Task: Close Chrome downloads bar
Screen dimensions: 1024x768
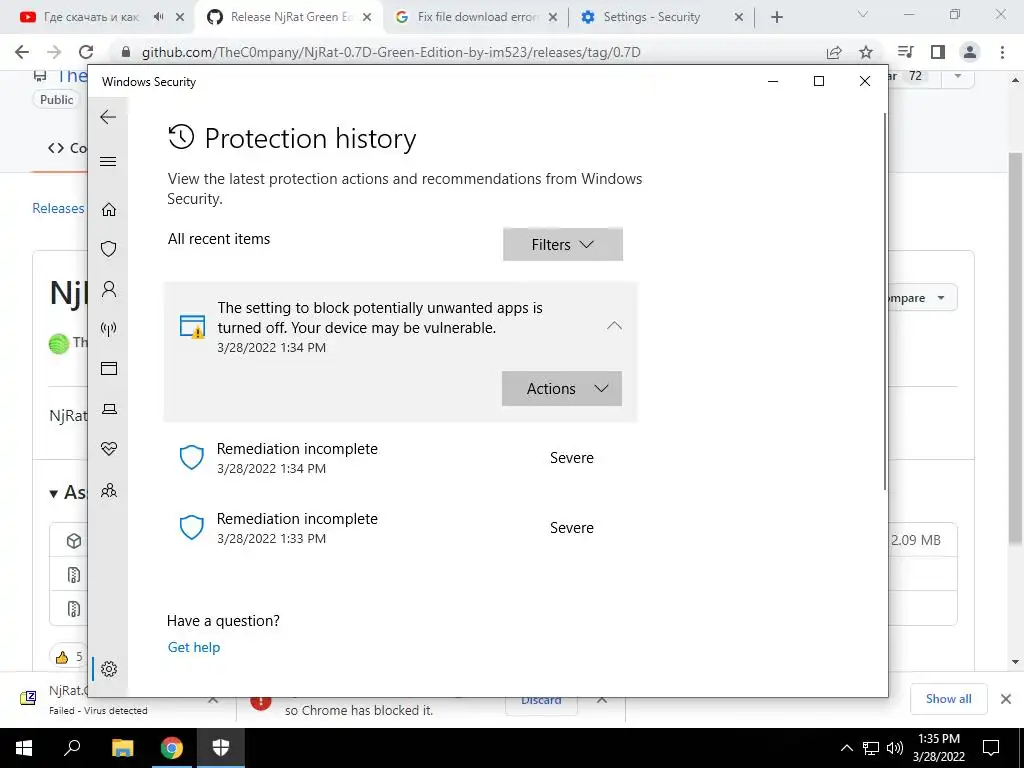Action: click(1006, 699)
